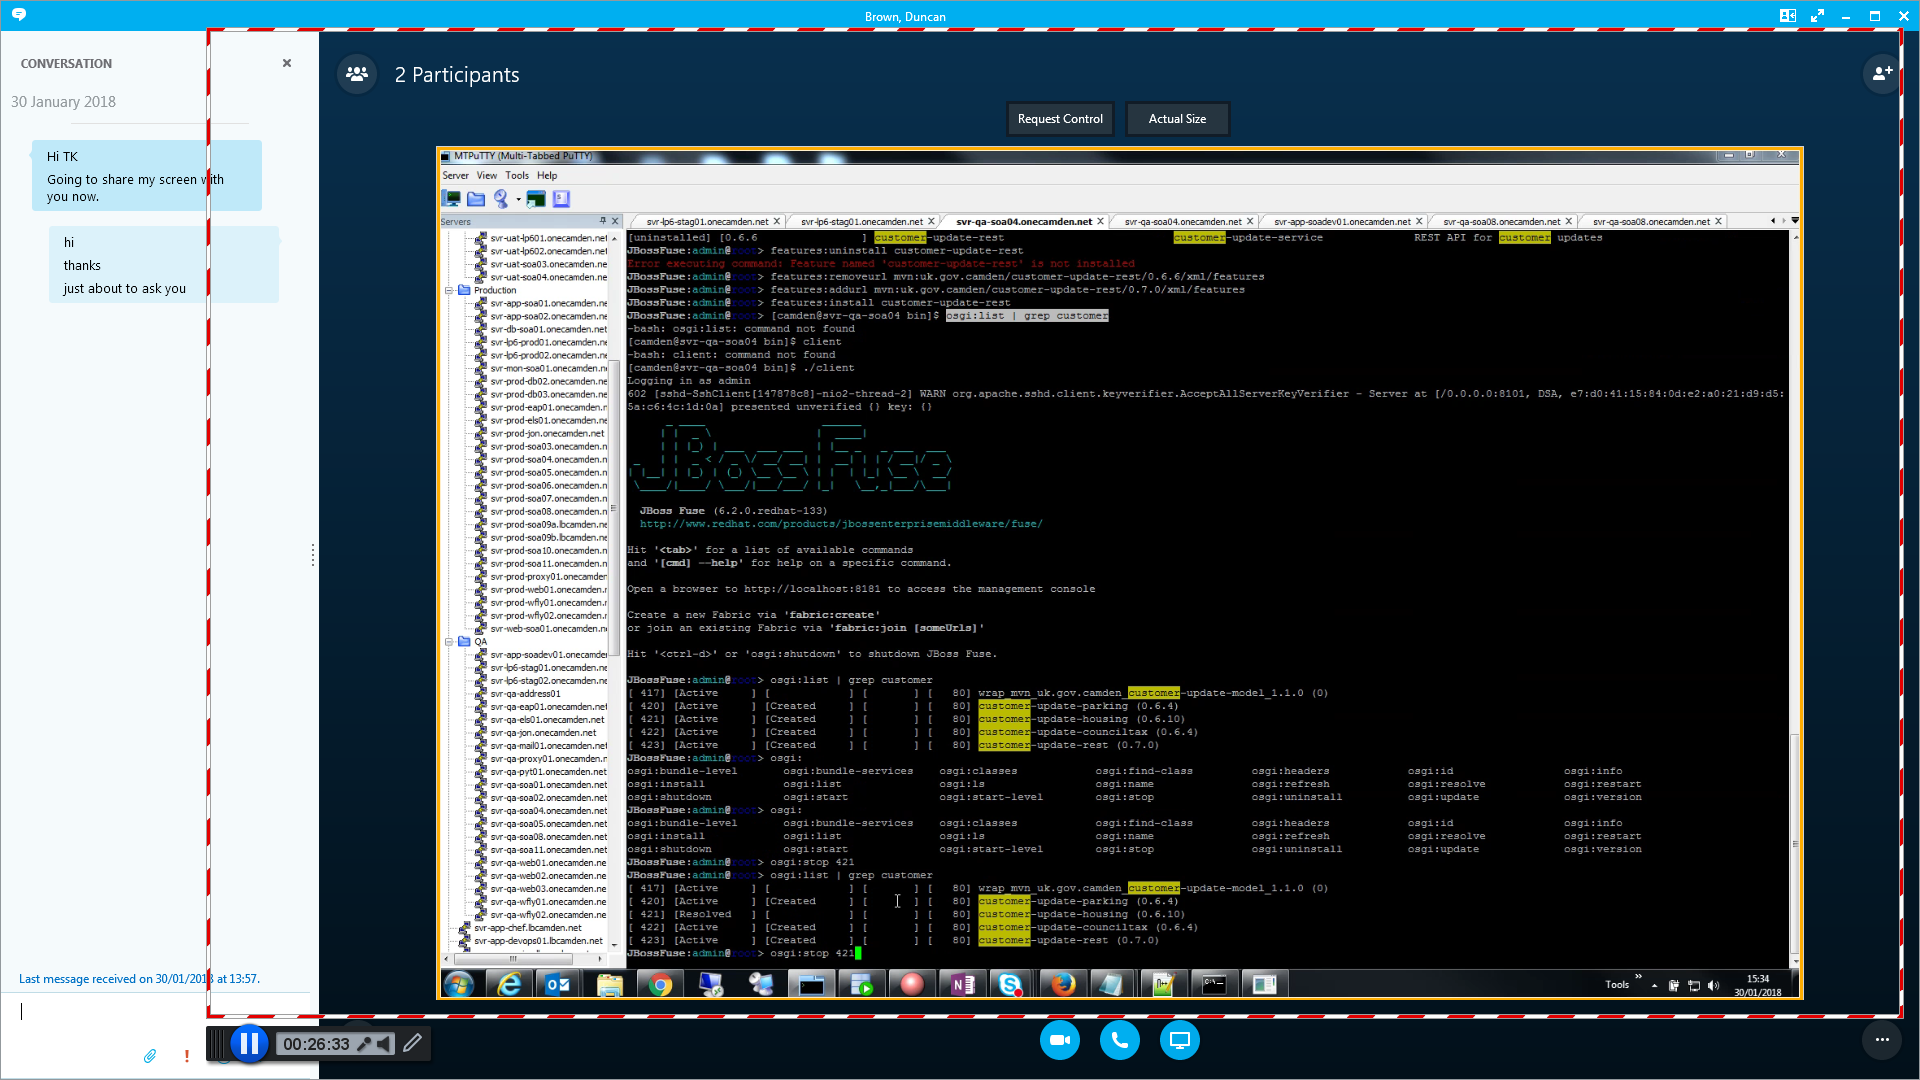Click the send script toolbar icon
The image size is (1920, 1080).
(x=561, y=199)
